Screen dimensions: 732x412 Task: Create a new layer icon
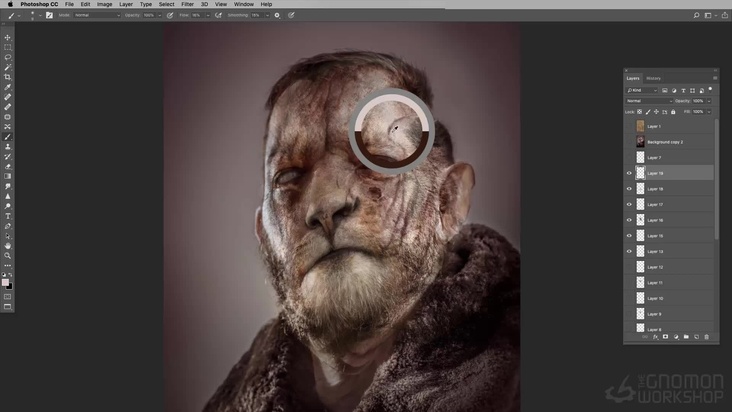pos(697,337)
